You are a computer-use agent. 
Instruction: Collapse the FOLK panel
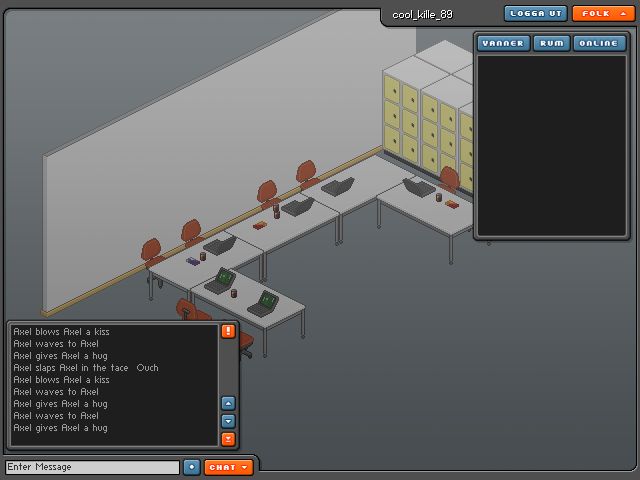603,13
